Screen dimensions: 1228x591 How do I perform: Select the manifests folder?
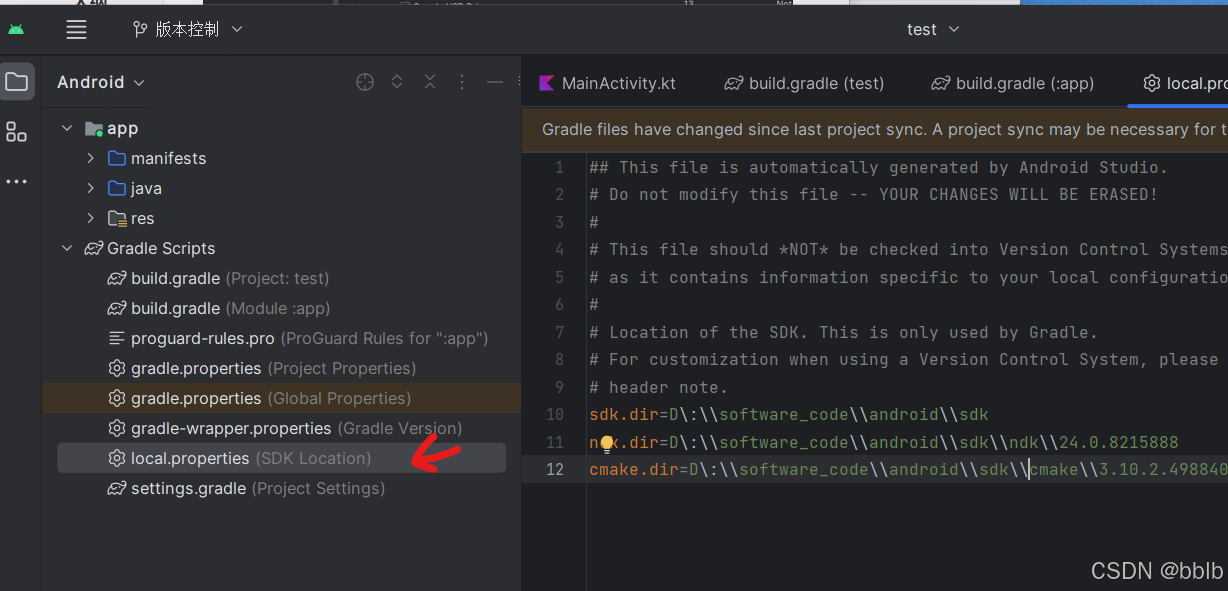[157, 158]
